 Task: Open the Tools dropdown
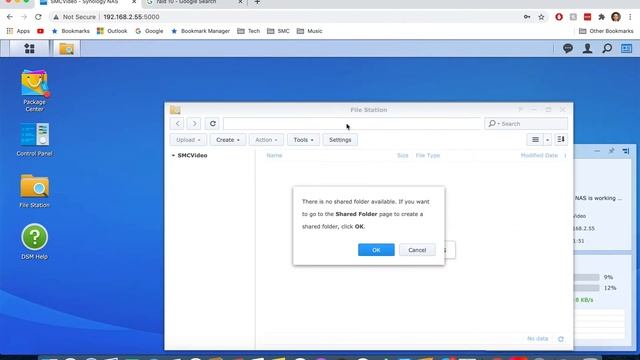(303, 140)
